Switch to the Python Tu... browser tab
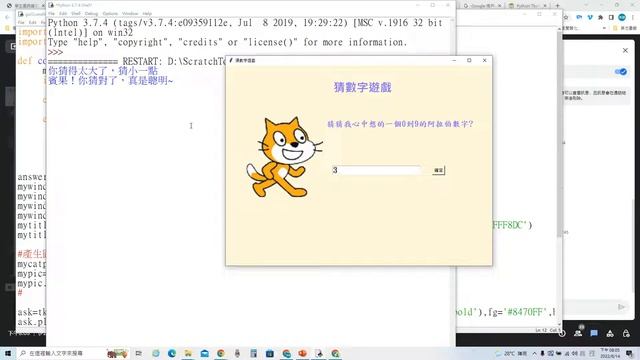The height and width of the screenshot is (360, 640). click(527, 6)
